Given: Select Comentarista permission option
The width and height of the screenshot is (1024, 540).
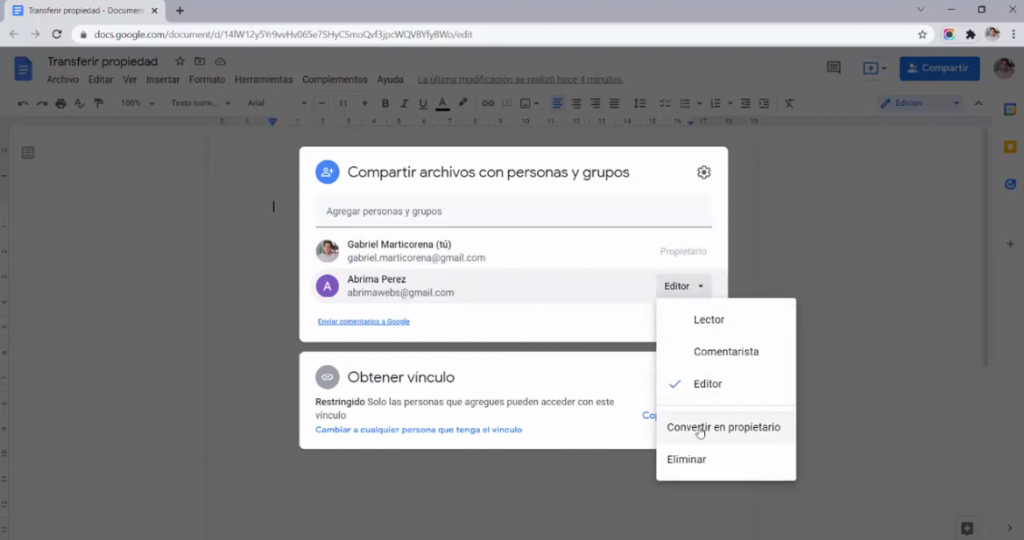Looking at the screenshot, I should [725, 352].
